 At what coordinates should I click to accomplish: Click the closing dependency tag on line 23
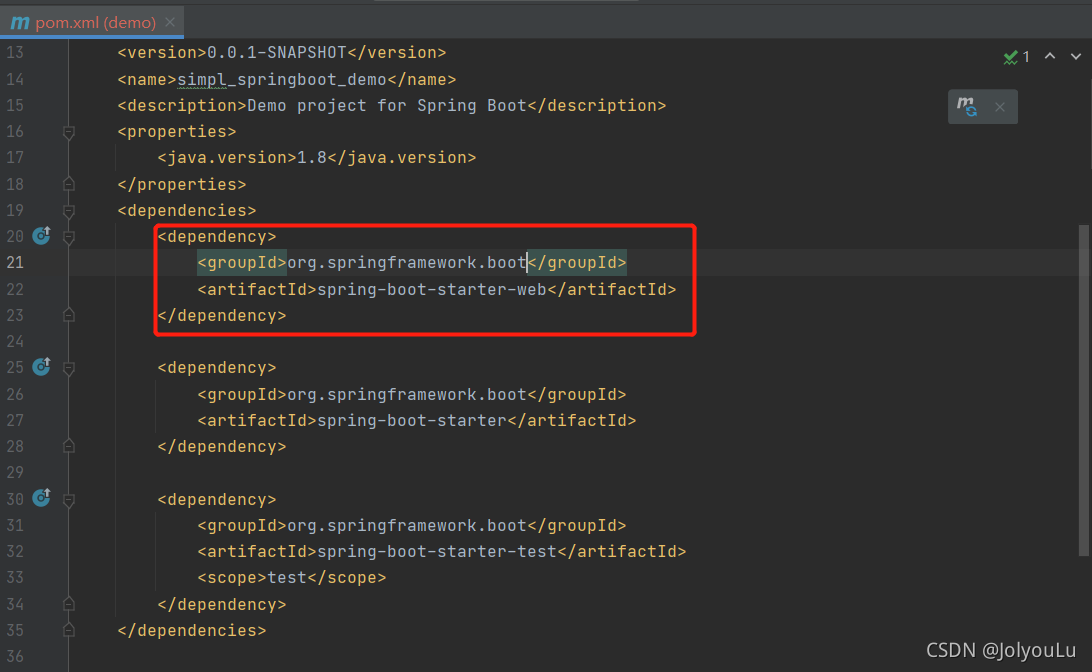(x=221, y=315)
